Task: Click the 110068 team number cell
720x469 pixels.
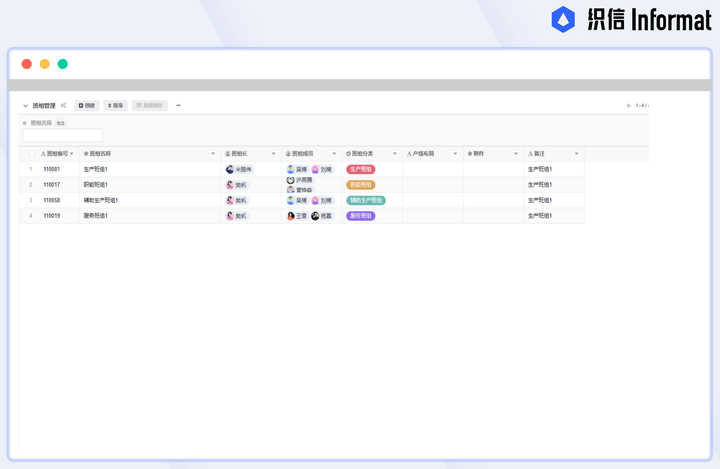Action: tap(52, 200)
